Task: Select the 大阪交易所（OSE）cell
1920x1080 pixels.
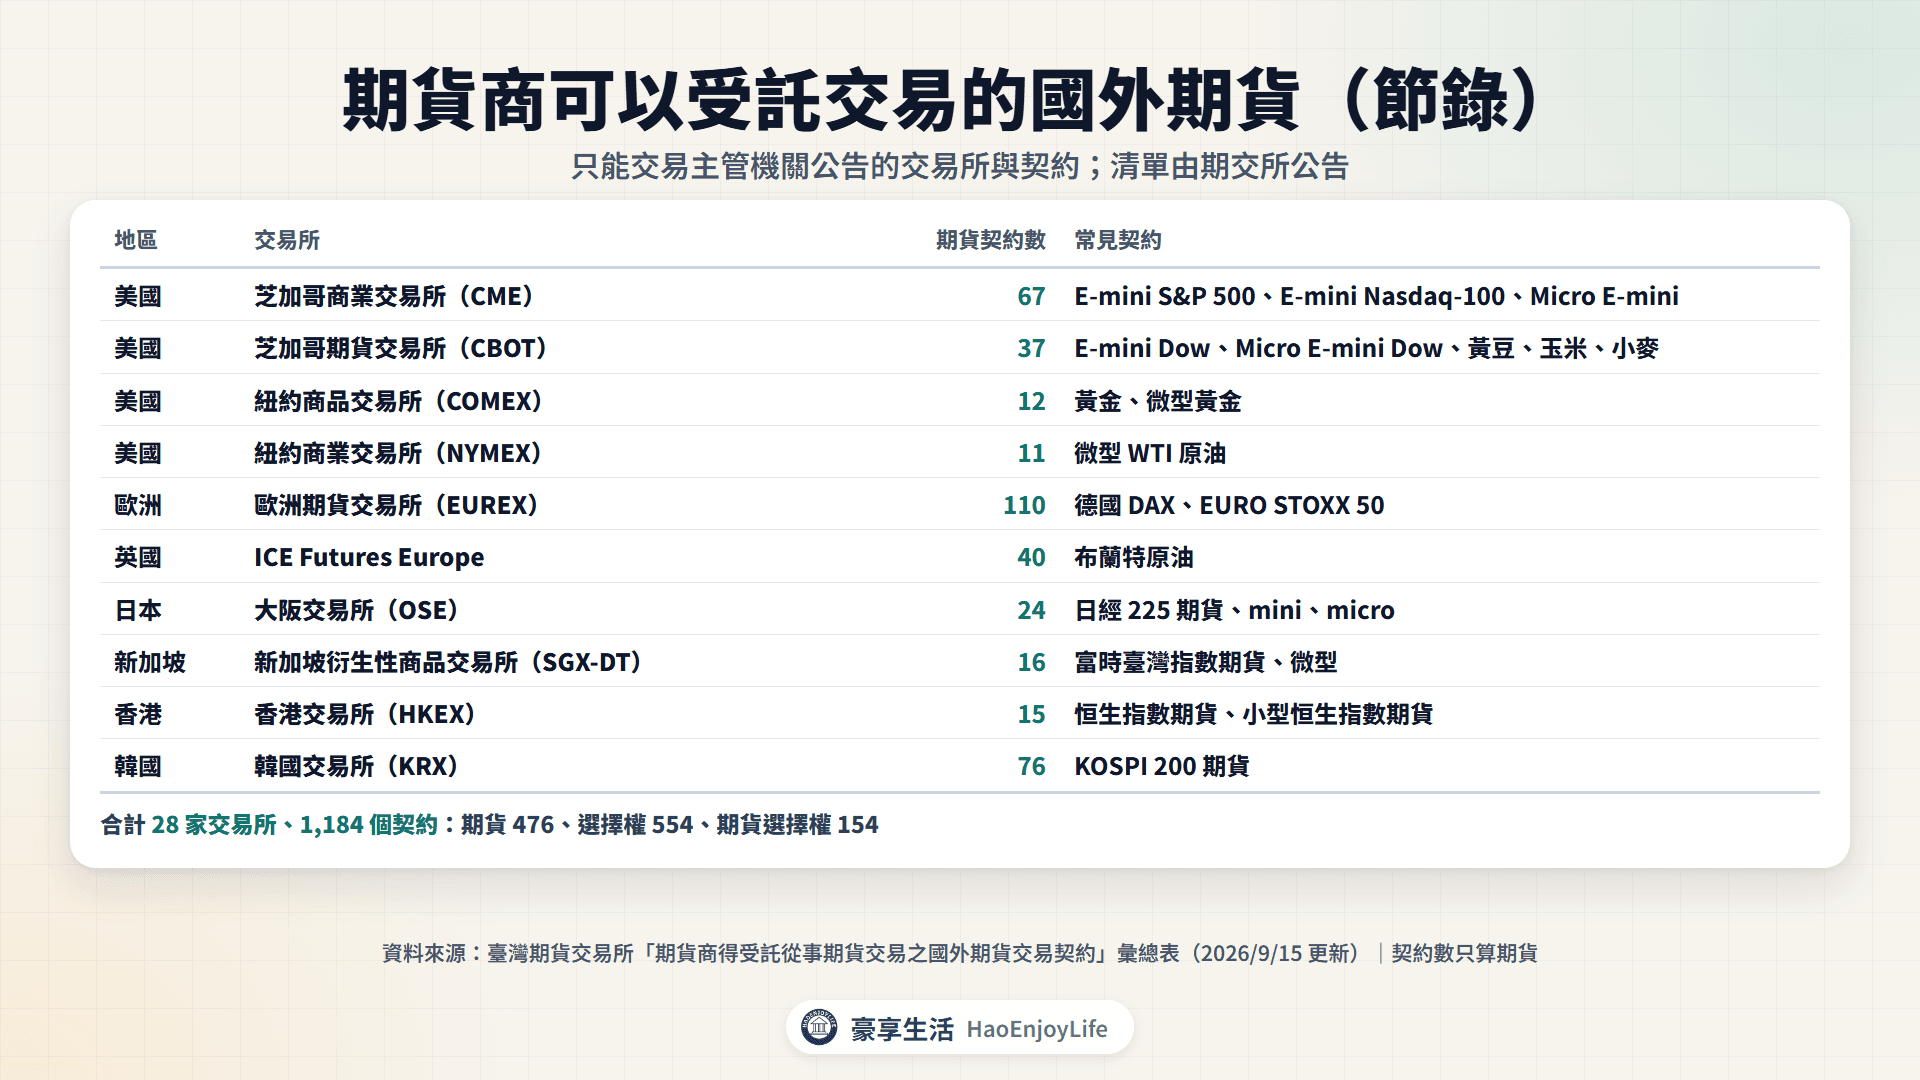Action: pos(359,610)
